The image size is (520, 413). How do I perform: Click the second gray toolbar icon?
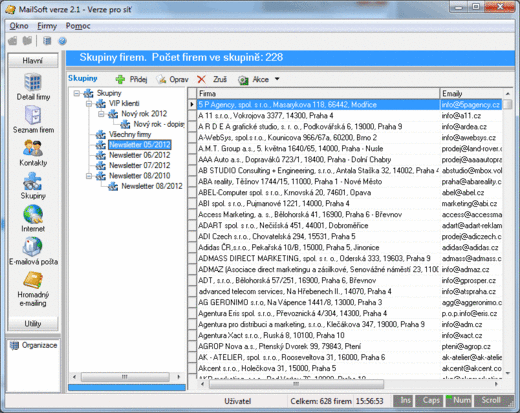pyautogui.click(x=27, y=41)
